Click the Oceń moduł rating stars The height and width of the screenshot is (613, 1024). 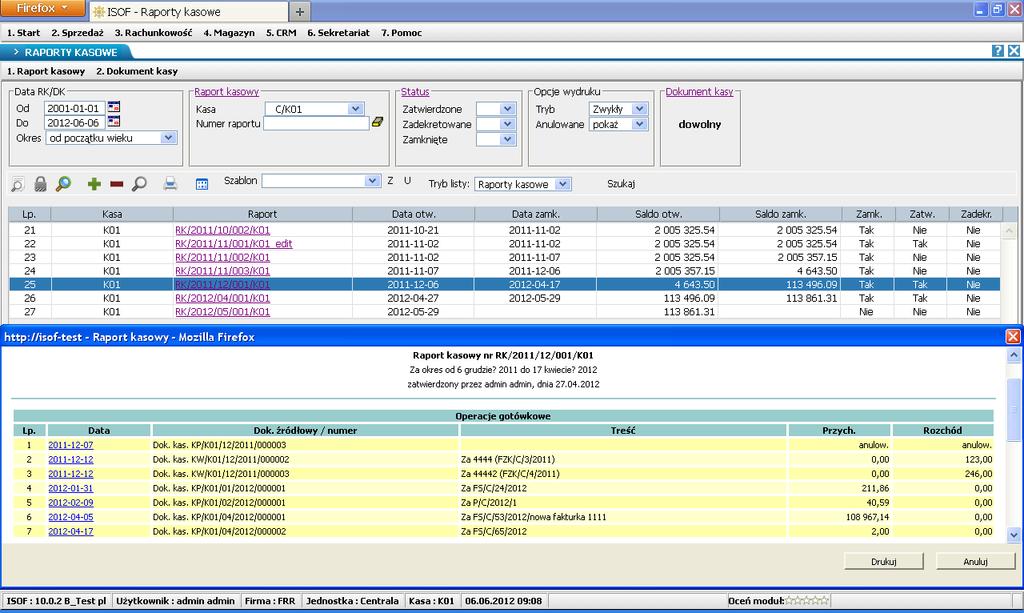[807, 601]
